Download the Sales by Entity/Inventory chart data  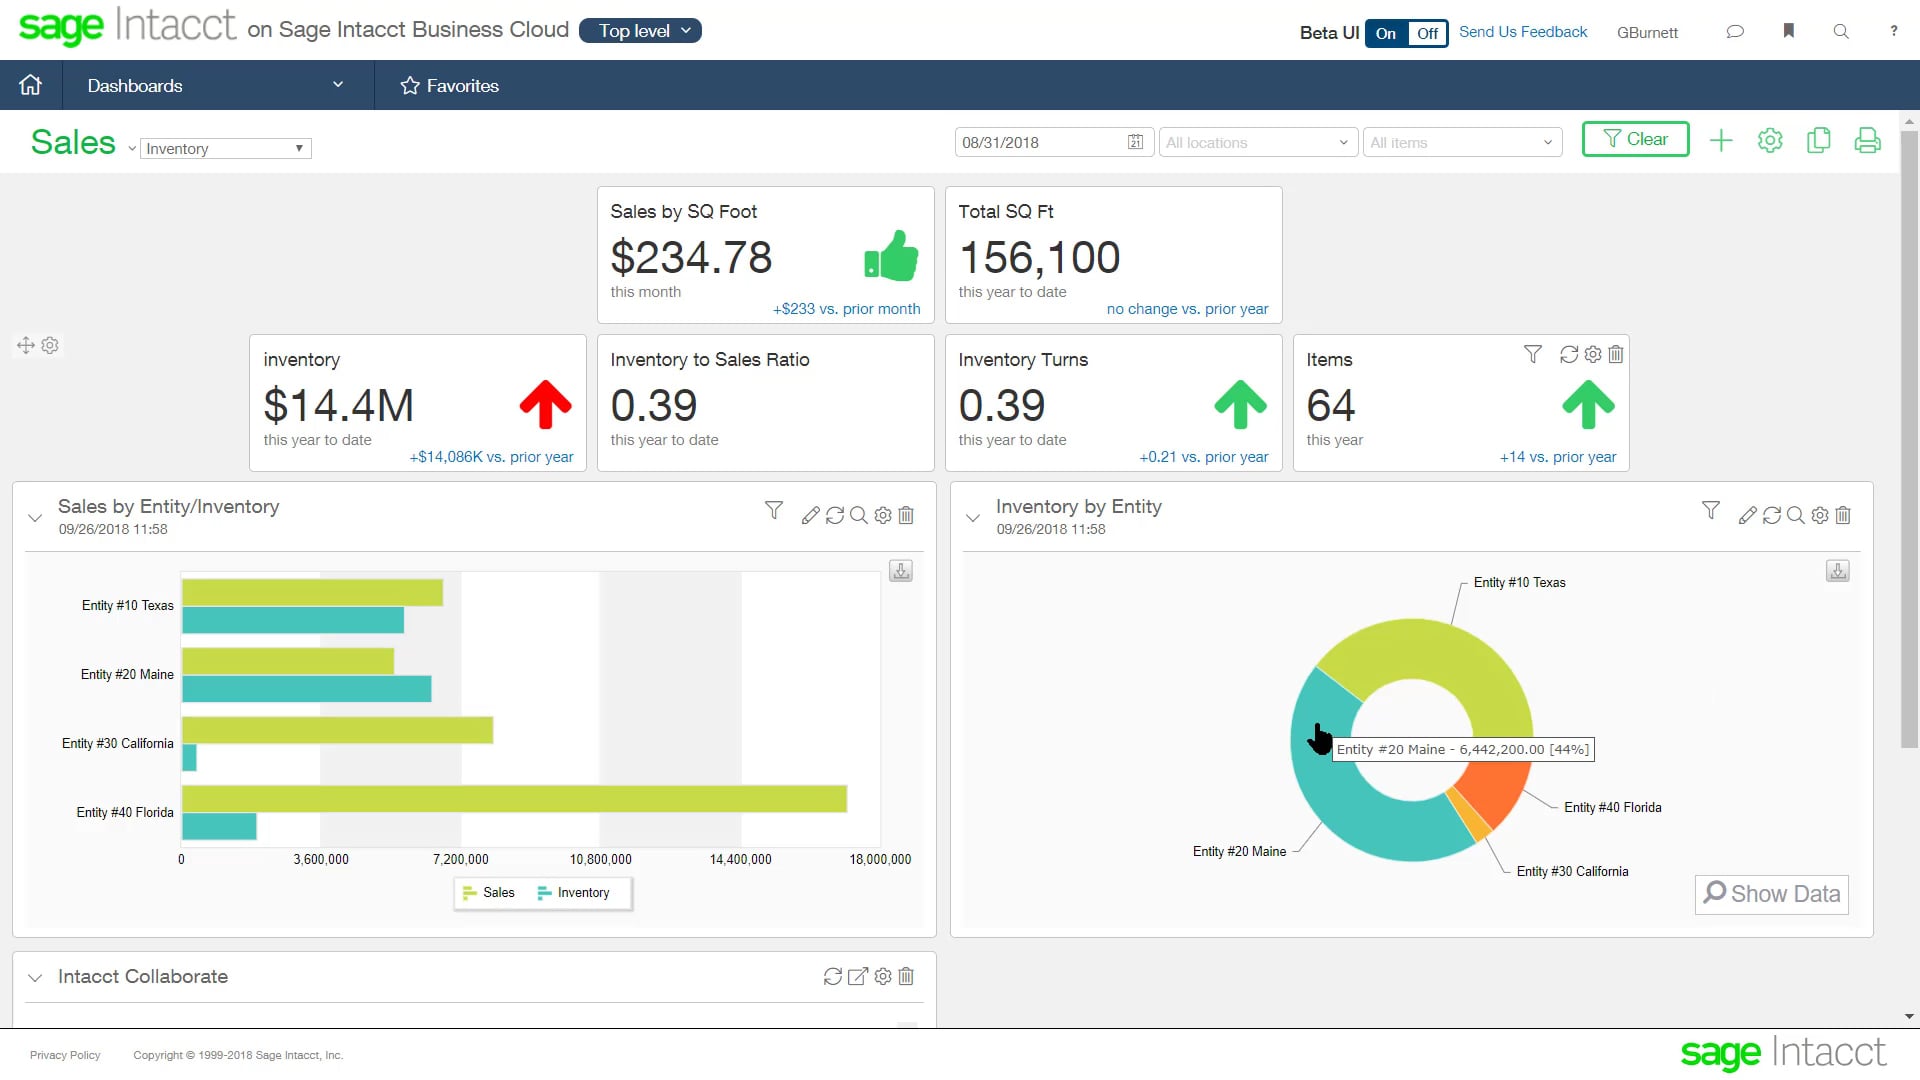[899, 570]
